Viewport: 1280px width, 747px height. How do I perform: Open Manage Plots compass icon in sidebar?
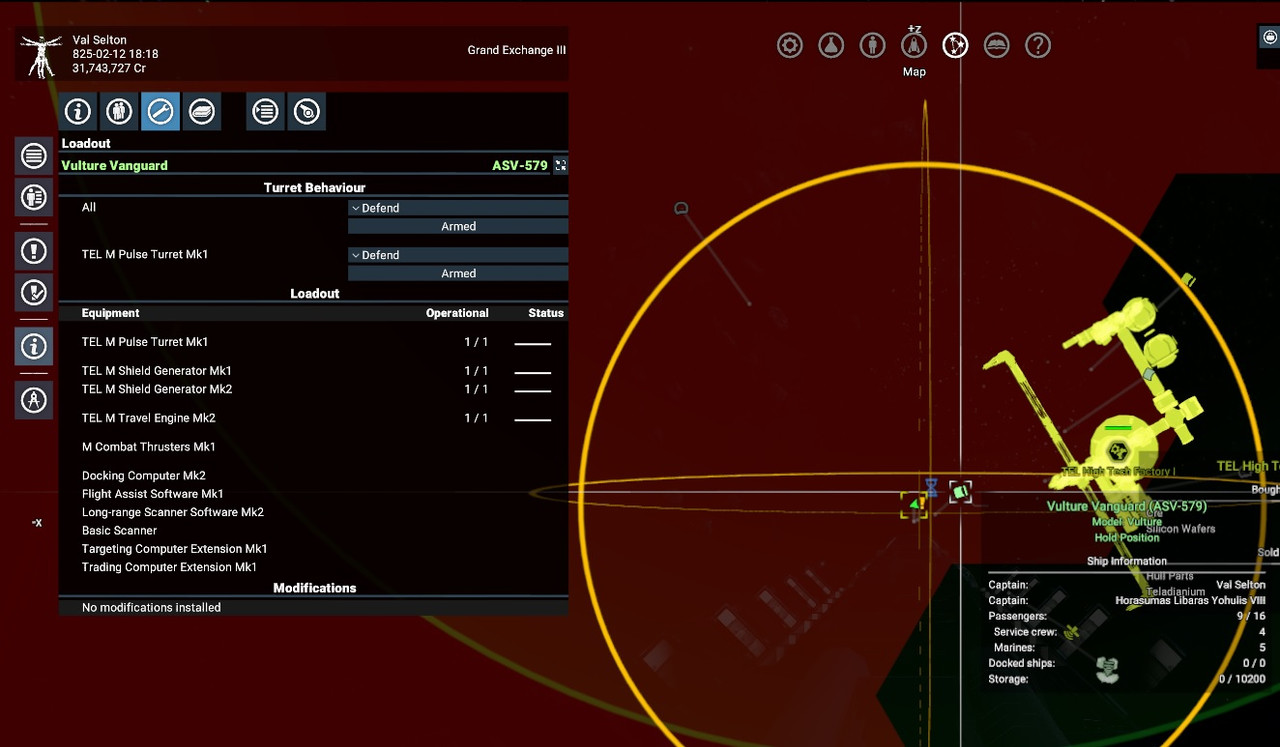(x=34, y=400)
